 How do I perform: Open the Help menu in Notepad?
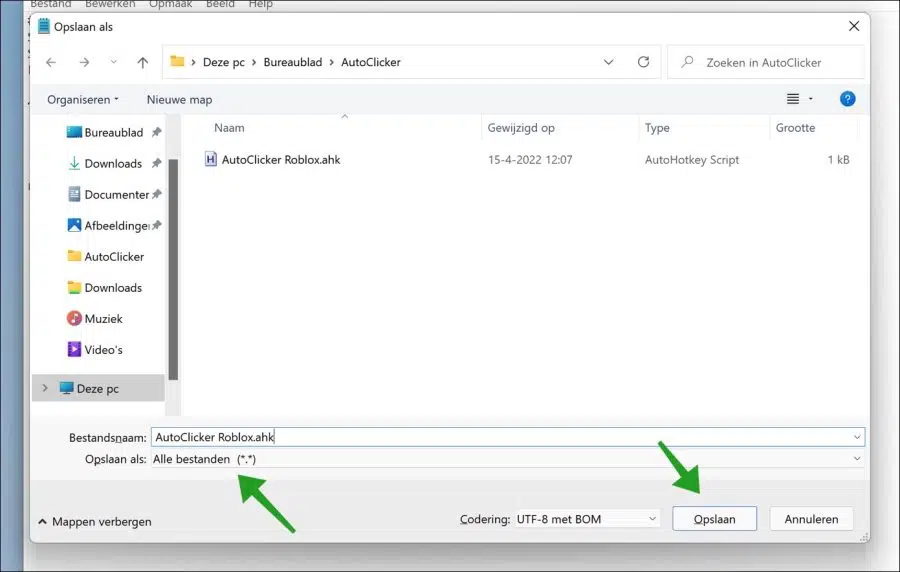tap(261, 4)
